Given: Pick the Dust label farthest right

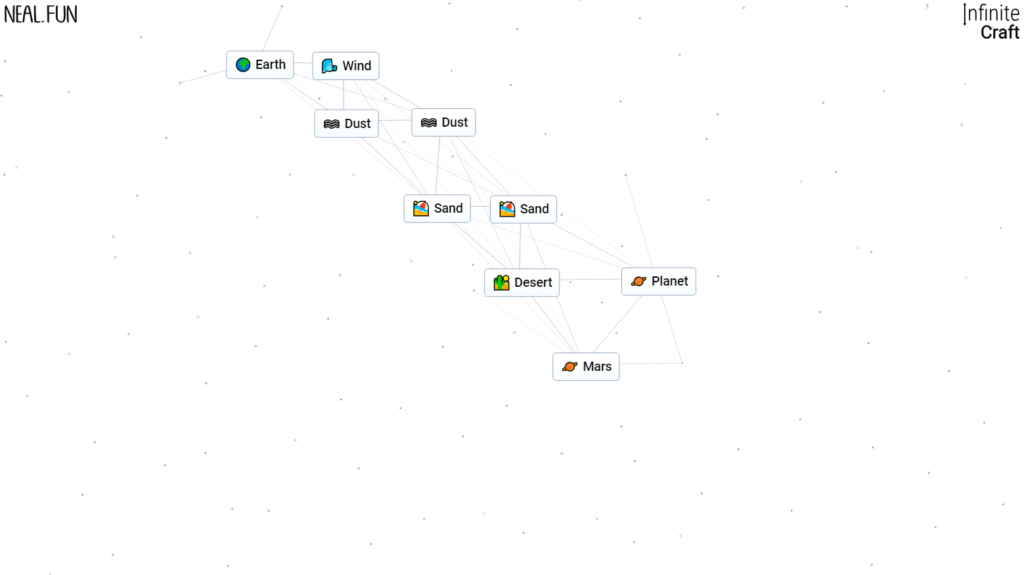Looking at the screenshot, I should 454,123.
